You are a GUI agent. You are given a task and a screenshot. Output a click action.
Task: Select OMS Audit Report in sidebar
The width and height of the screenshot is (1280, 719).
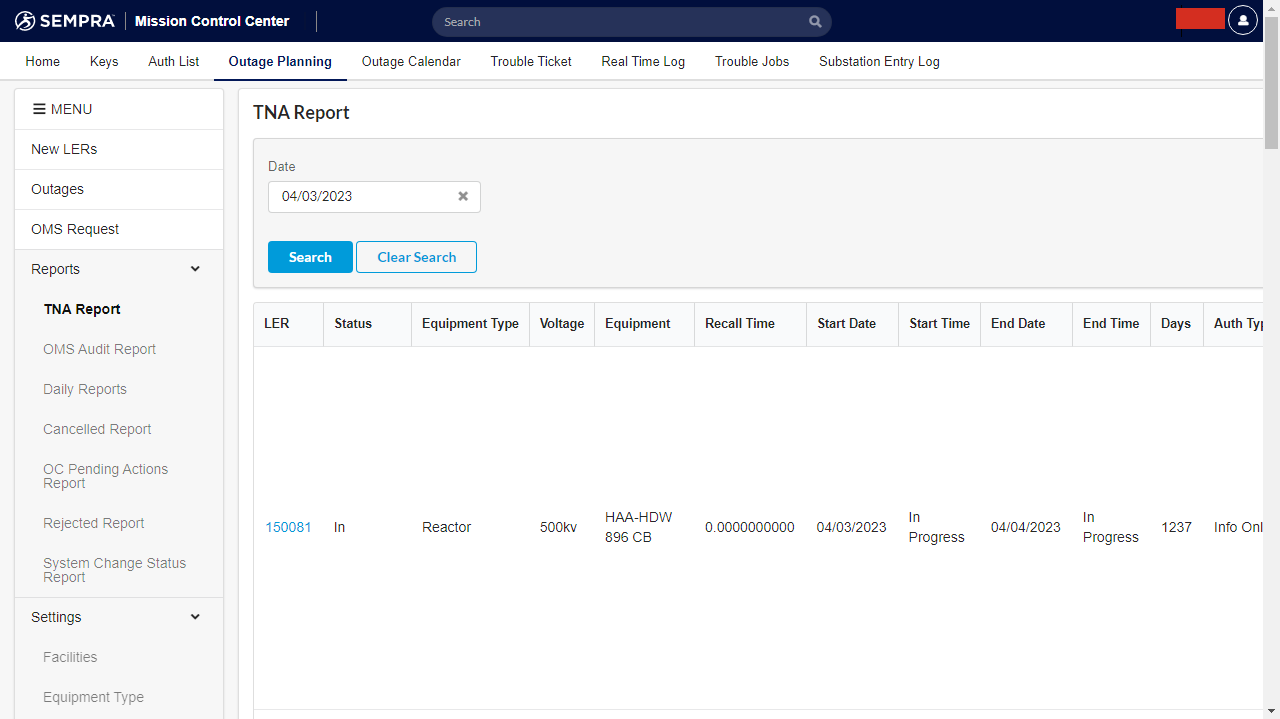pyautogui.click(x=99, y=349)
